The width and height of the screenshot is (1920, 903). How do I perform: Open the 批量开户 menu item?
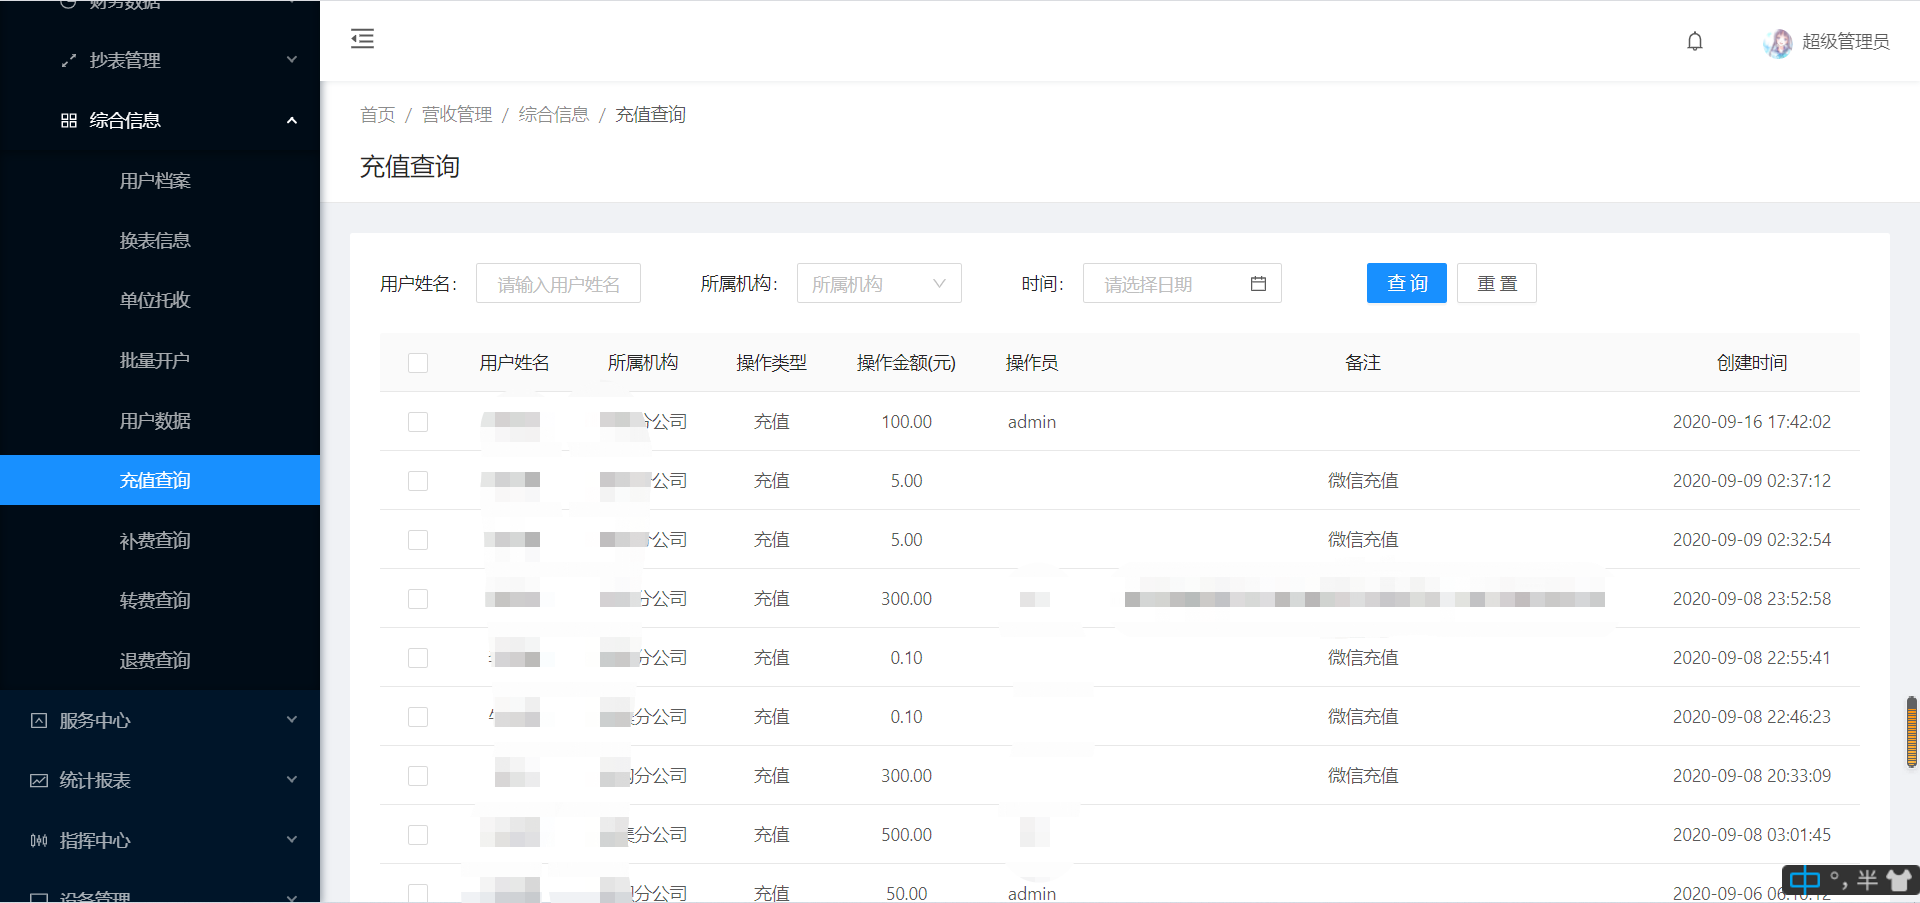point(160,361)
